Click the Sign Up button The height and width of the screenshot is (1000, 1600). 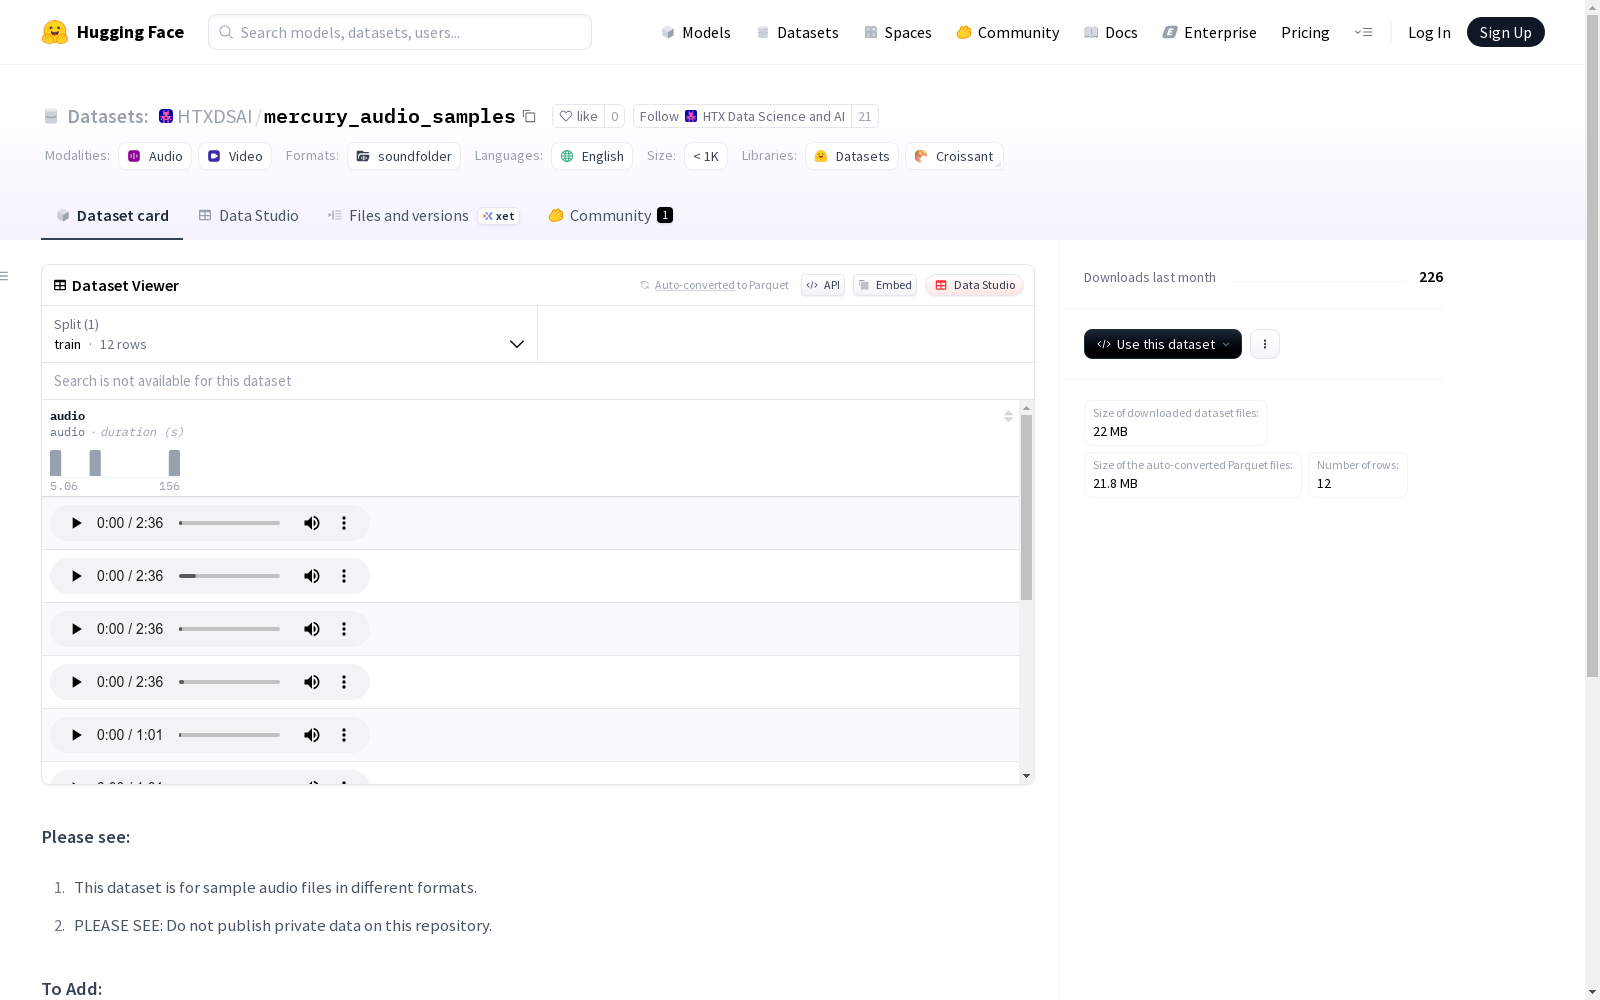click(x=1505, y=32)
